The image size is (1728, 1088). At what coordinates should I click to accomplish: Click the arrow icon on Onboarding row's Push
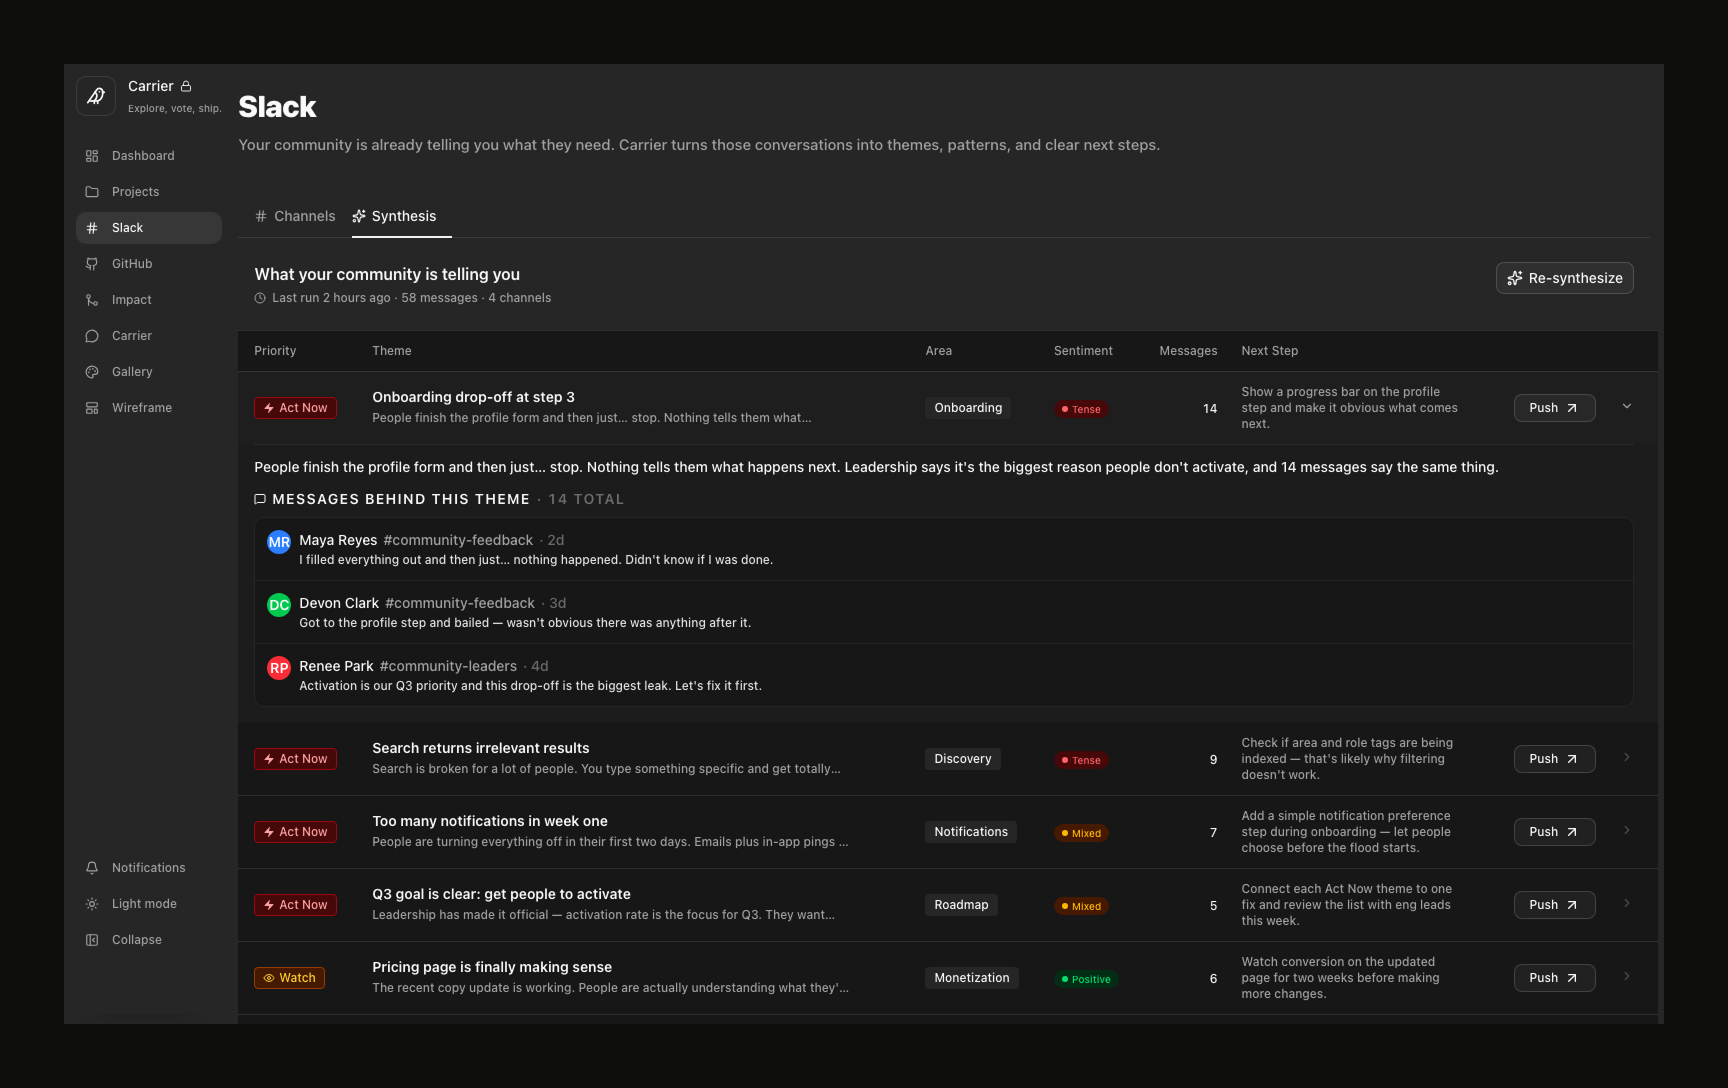click(1572, 408)
